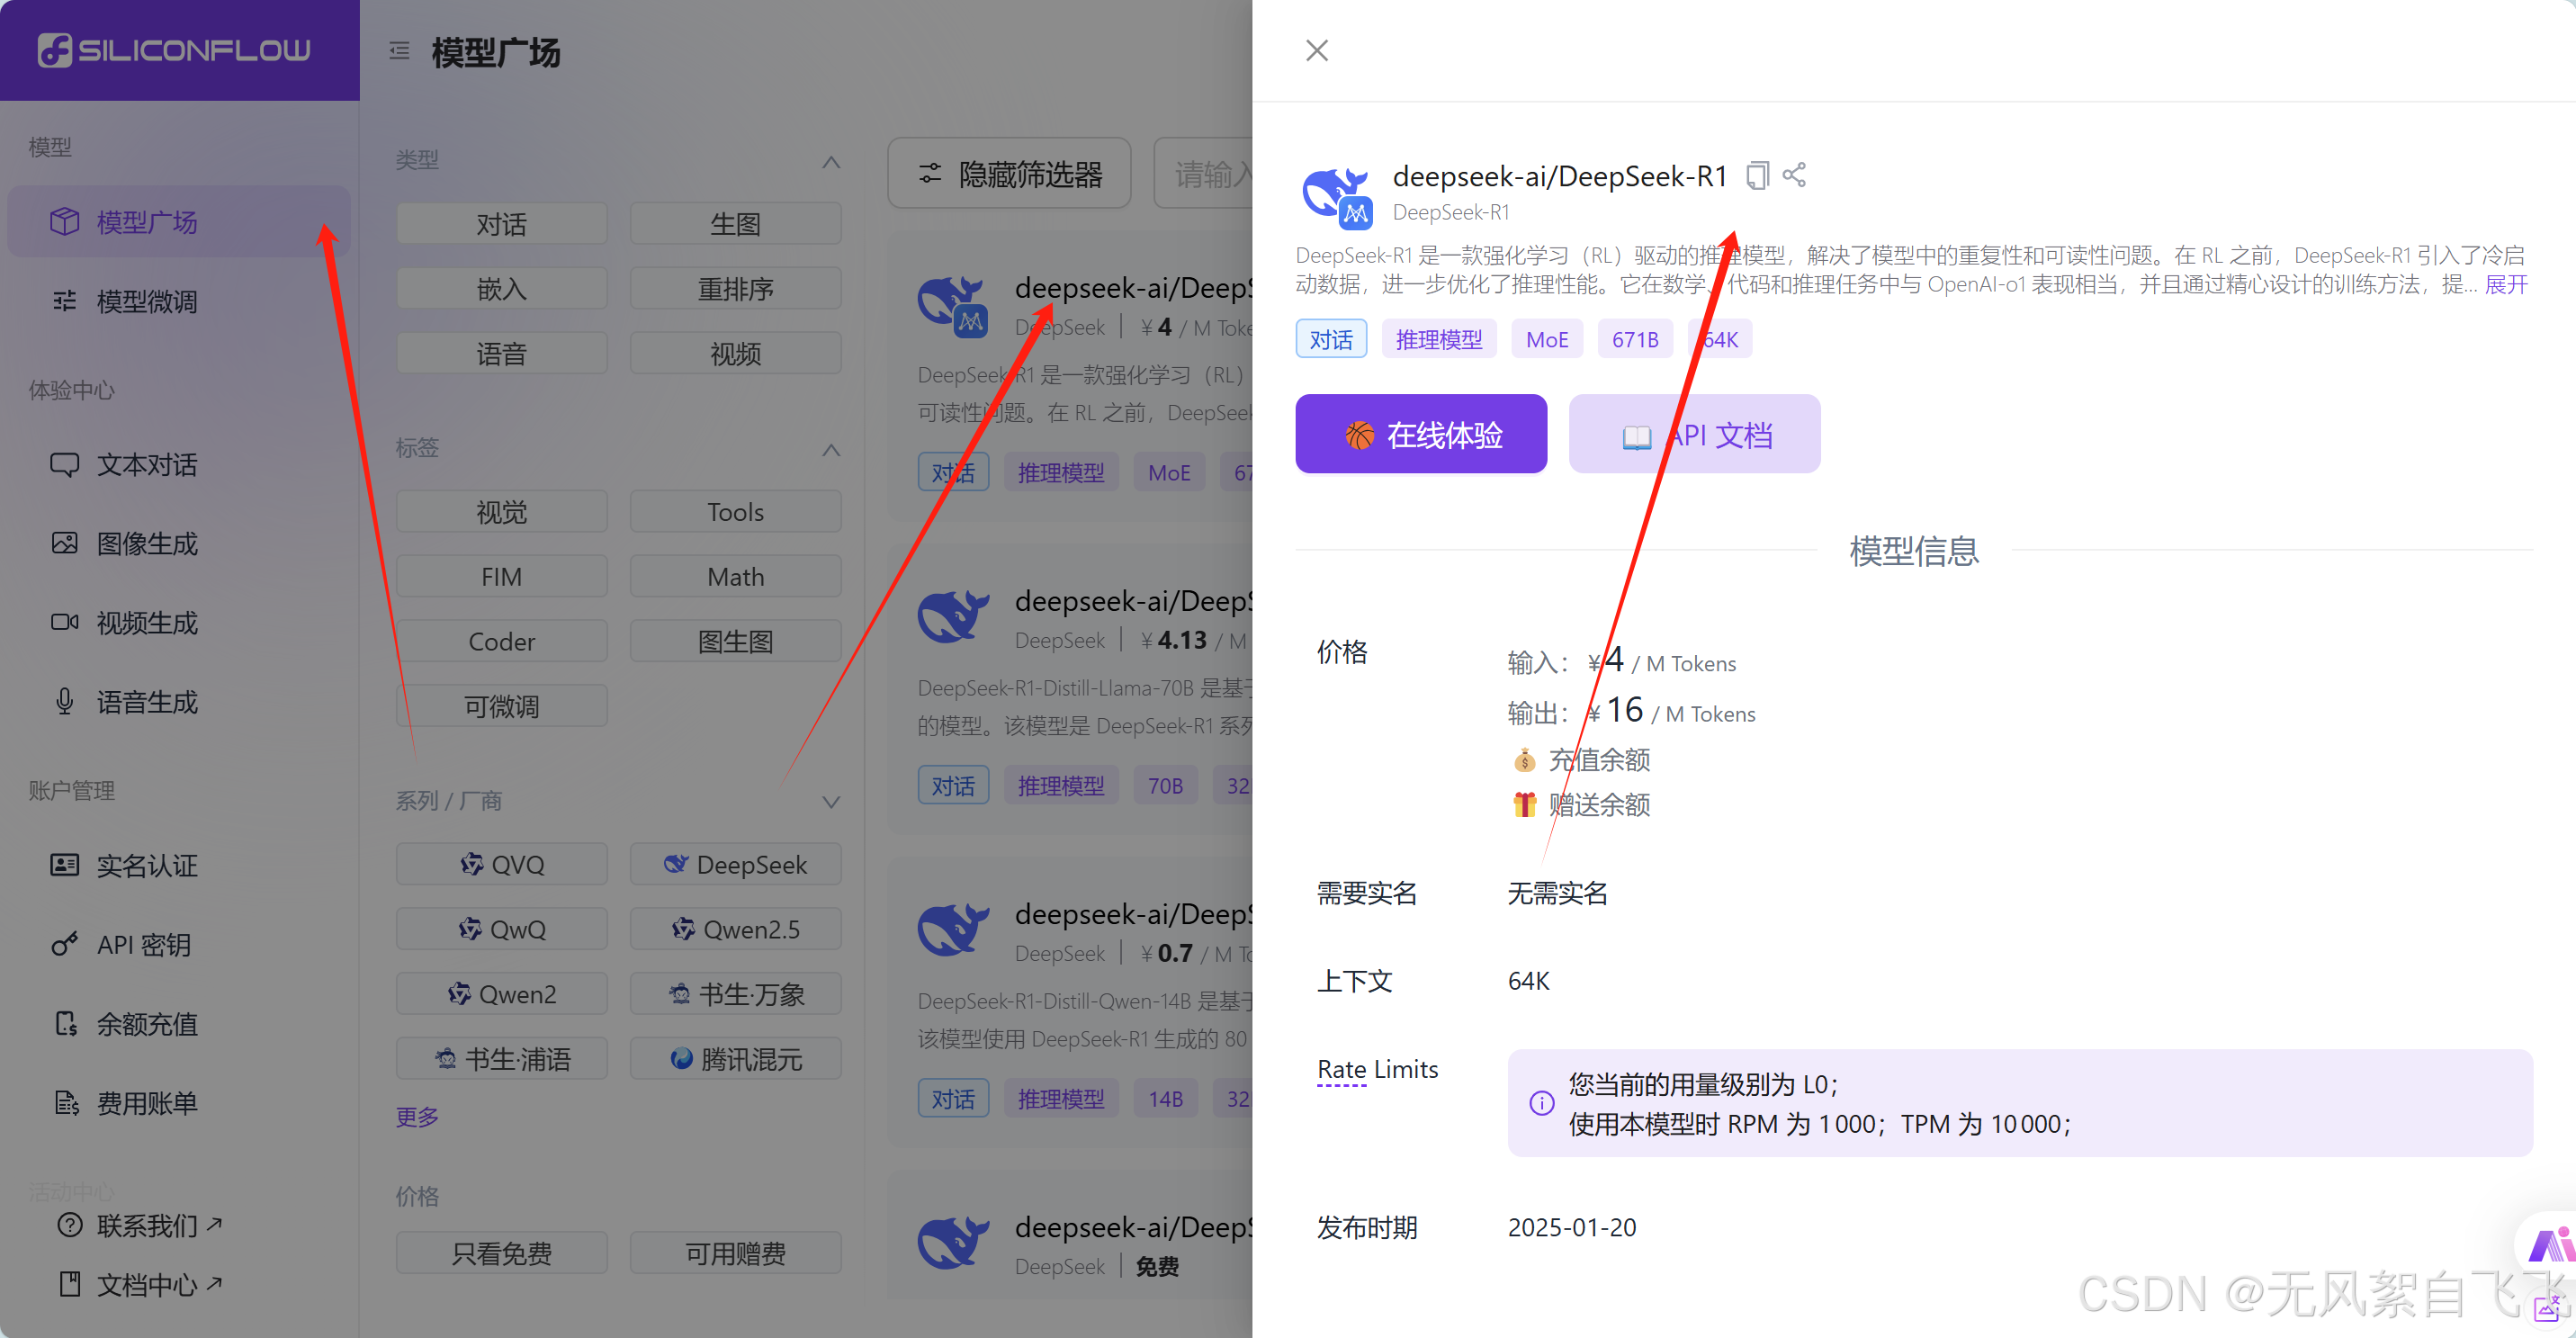Open 语音生成 from sidebar
The image size is (2576, 1338).
[146, 702]
